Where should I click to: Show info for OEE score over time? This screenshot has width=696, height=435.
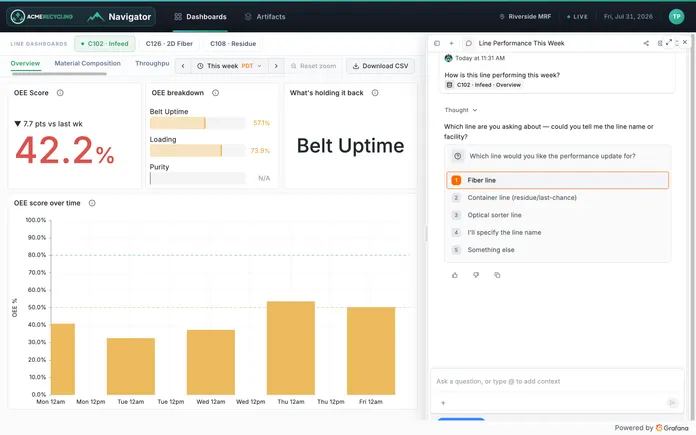pyautogui.click(x=92, y=203)
